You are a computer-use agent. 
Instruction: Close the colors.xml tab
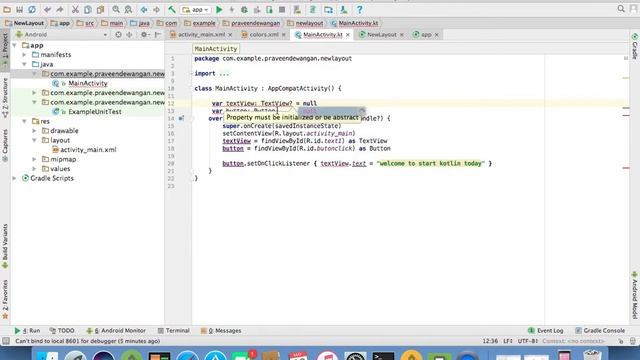[284, 35]
